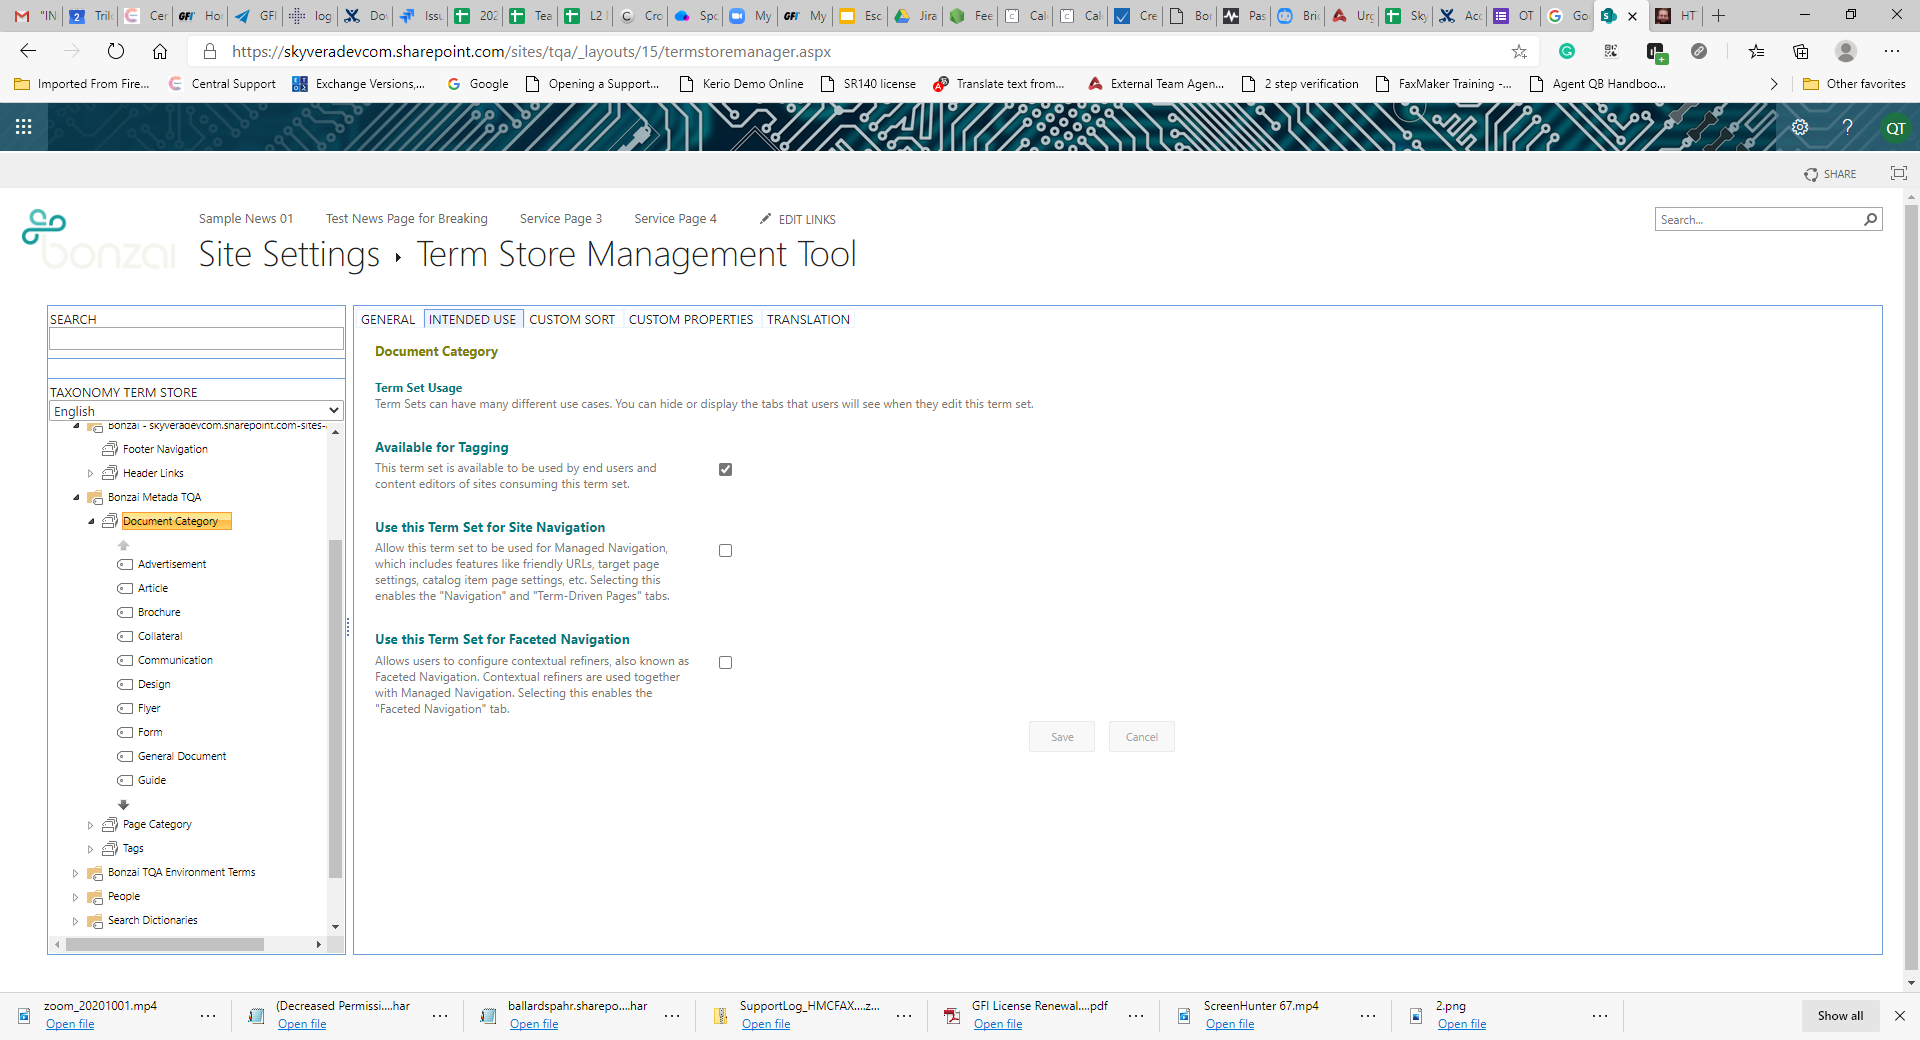Open the Central Support bookmark
This screenshot has height=1040, width=1920.
click(x=222, y=84)
